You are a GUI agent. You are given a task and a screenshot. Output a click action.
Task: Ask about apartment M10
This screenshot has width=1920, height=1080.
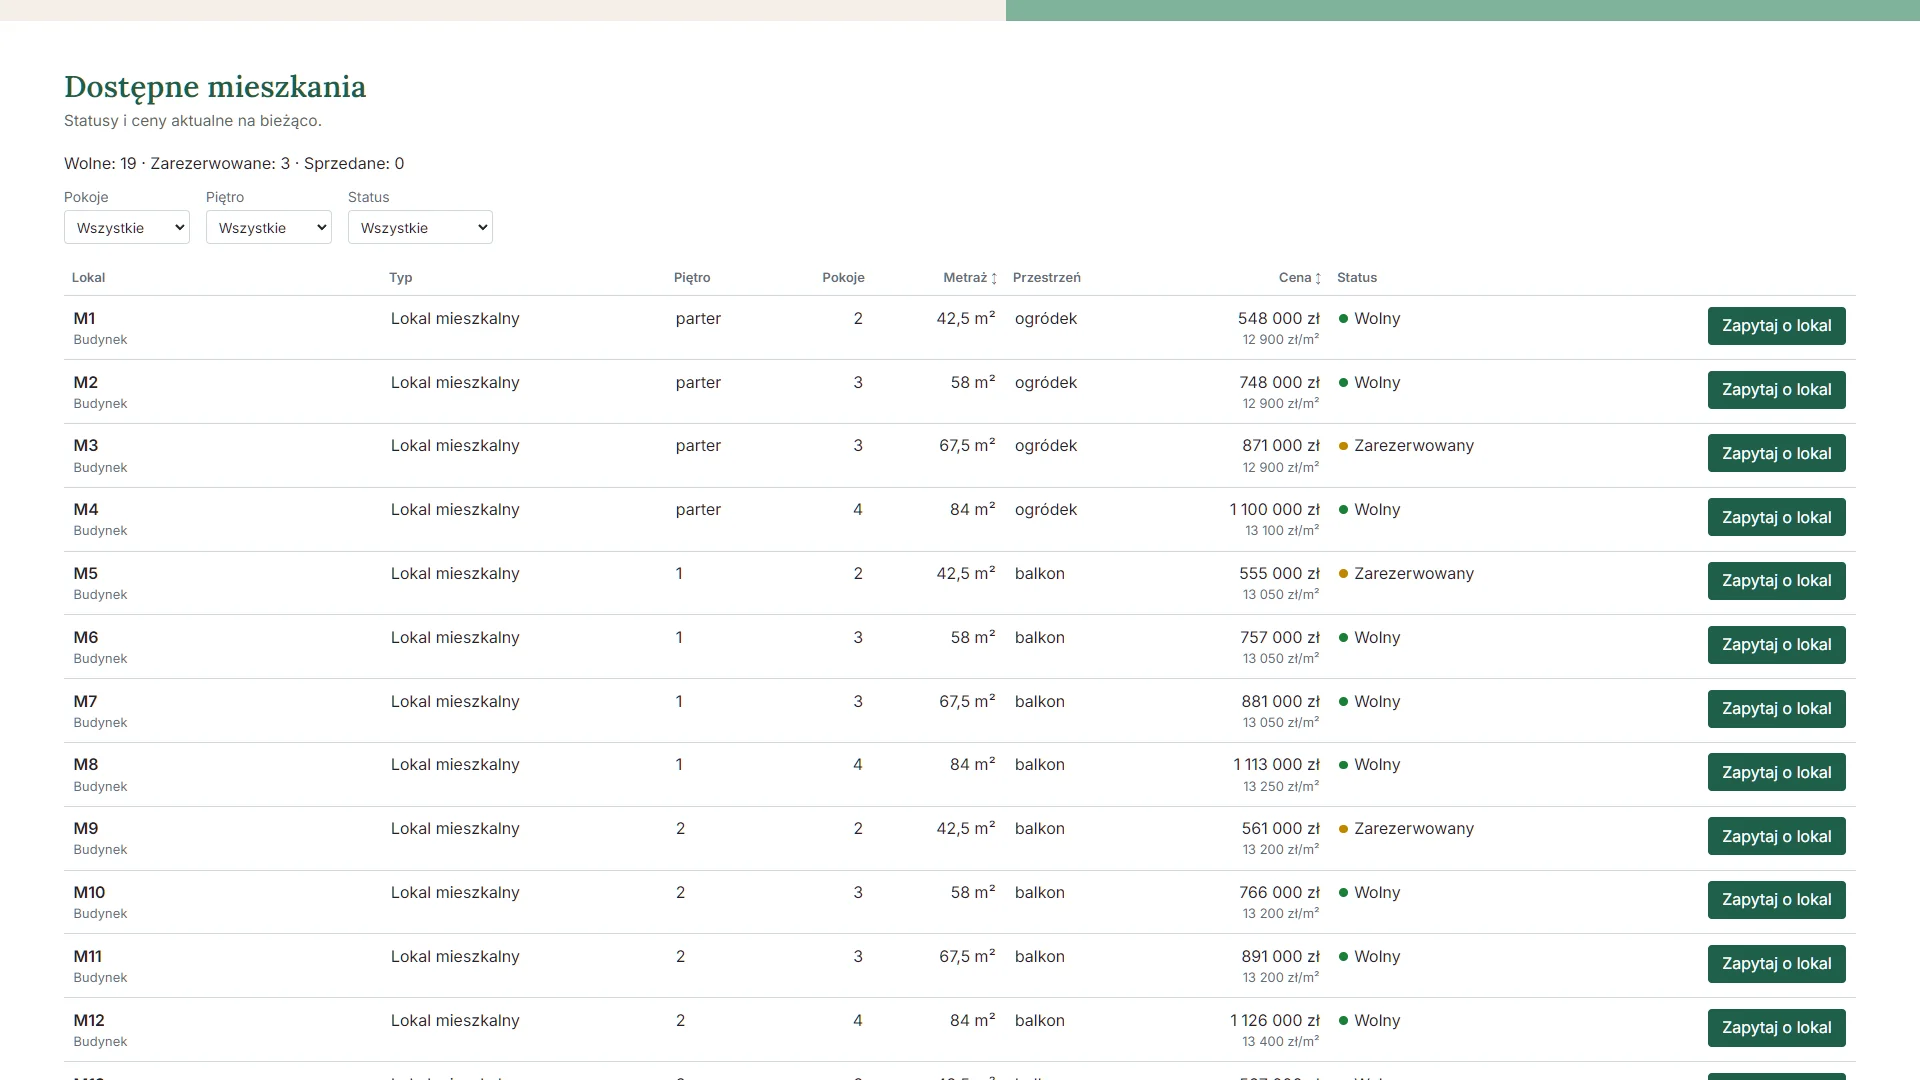click(1776, 900)
